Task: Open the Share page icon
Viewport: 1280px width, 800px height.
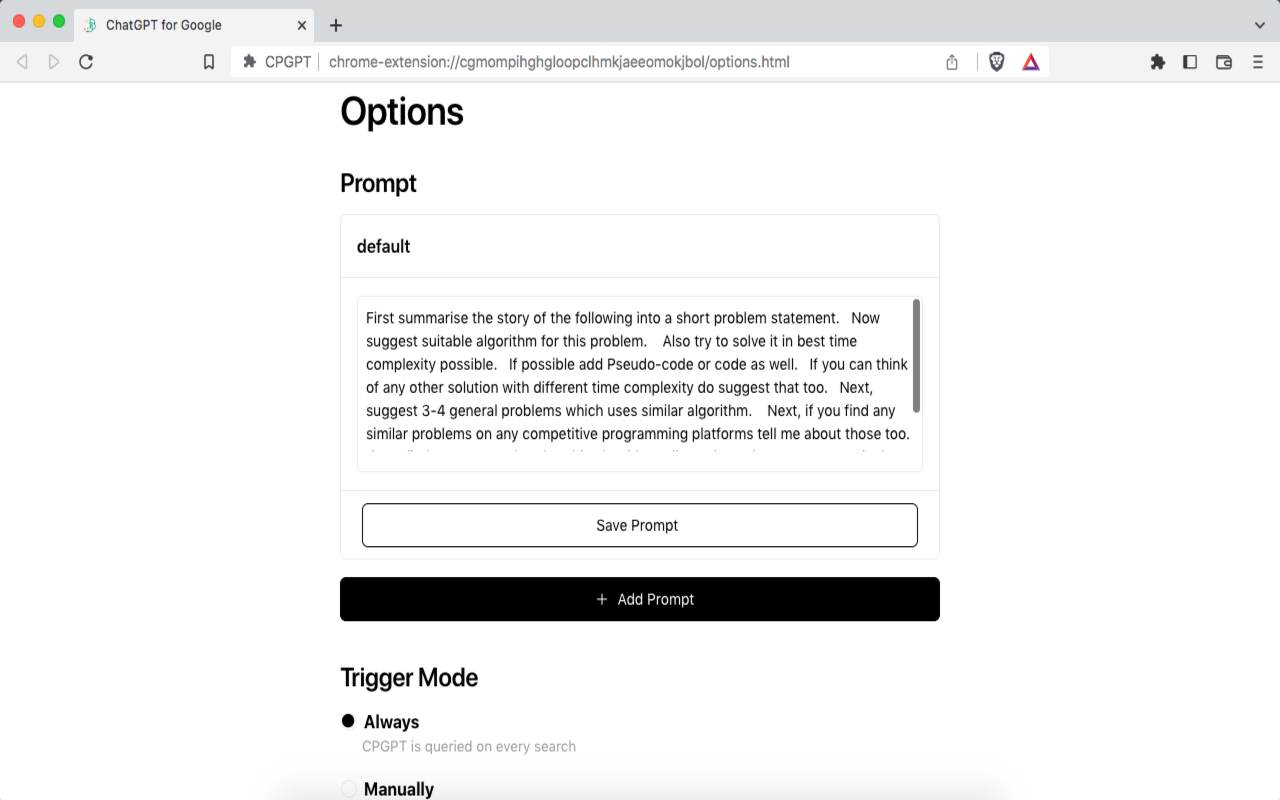Action: (951, 61)
